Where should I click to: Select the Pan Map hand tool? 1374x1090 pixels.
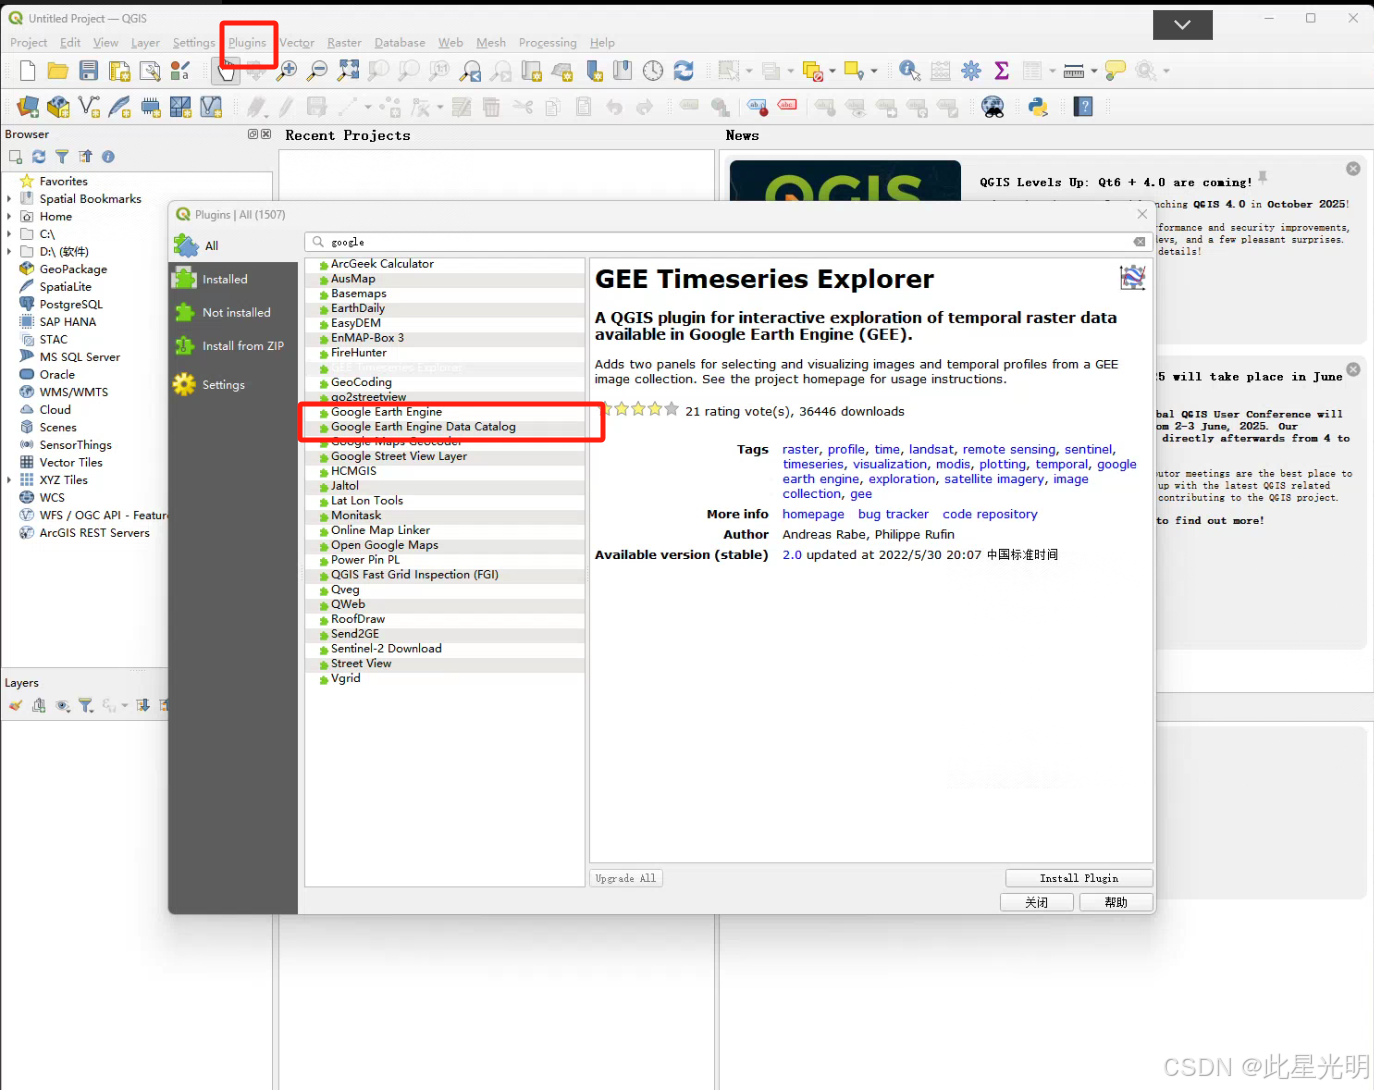(x=226, y=70)
